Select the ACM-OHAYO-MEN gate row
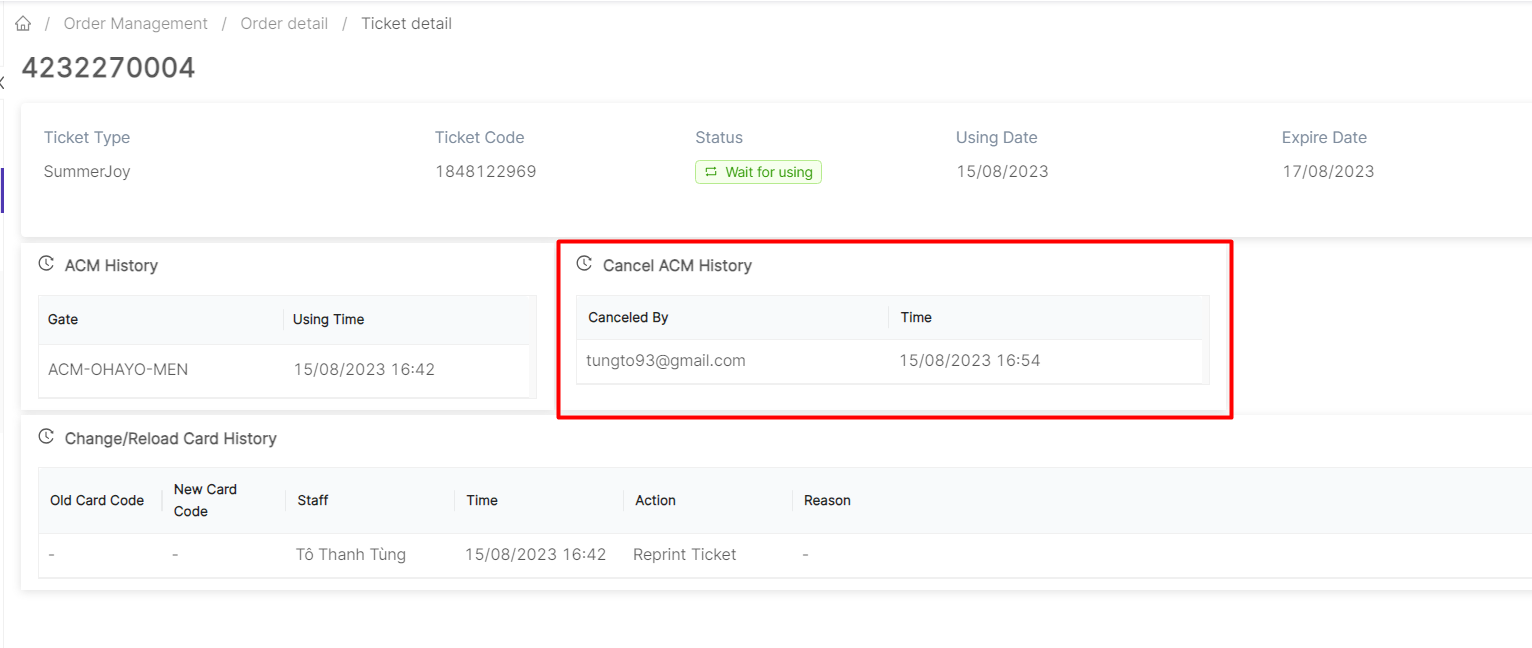Image resolution: width=1532 pixels, height=648 pixels. (118, 369)
